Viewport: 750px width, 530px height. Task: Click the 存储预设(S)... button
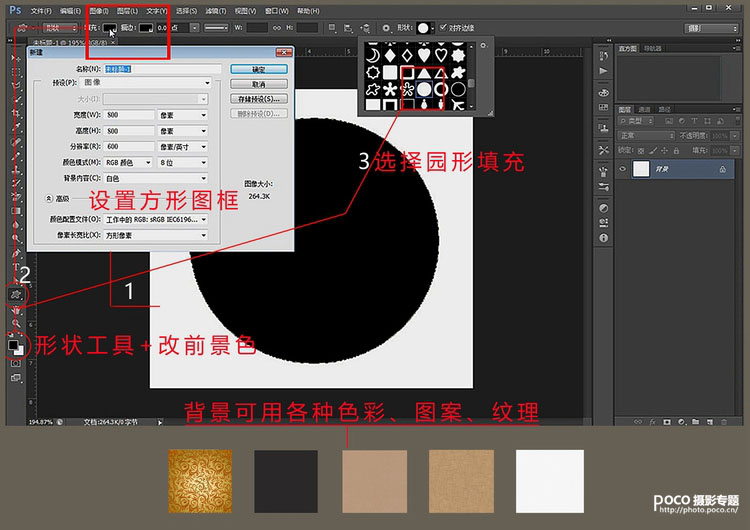pos(259,99)
